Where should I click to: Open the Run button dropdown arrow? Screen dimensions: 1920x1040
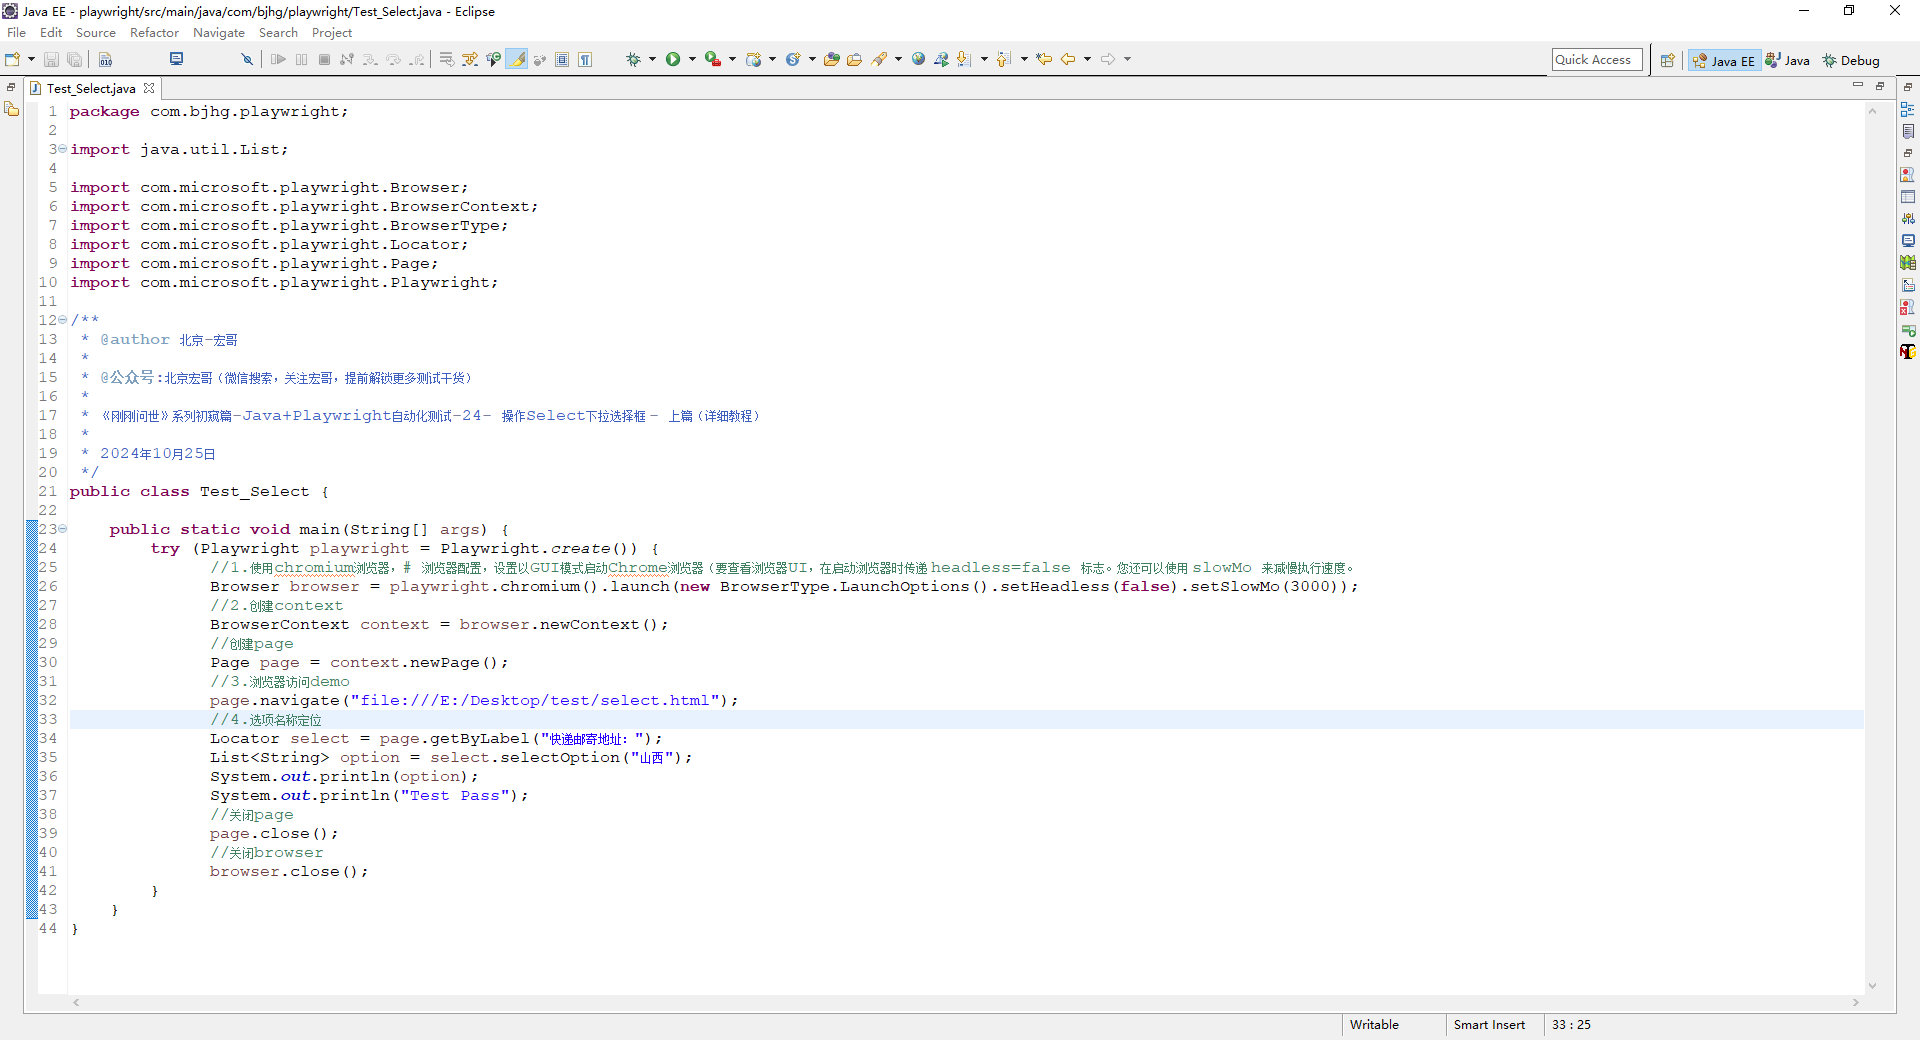click(692, 60)
